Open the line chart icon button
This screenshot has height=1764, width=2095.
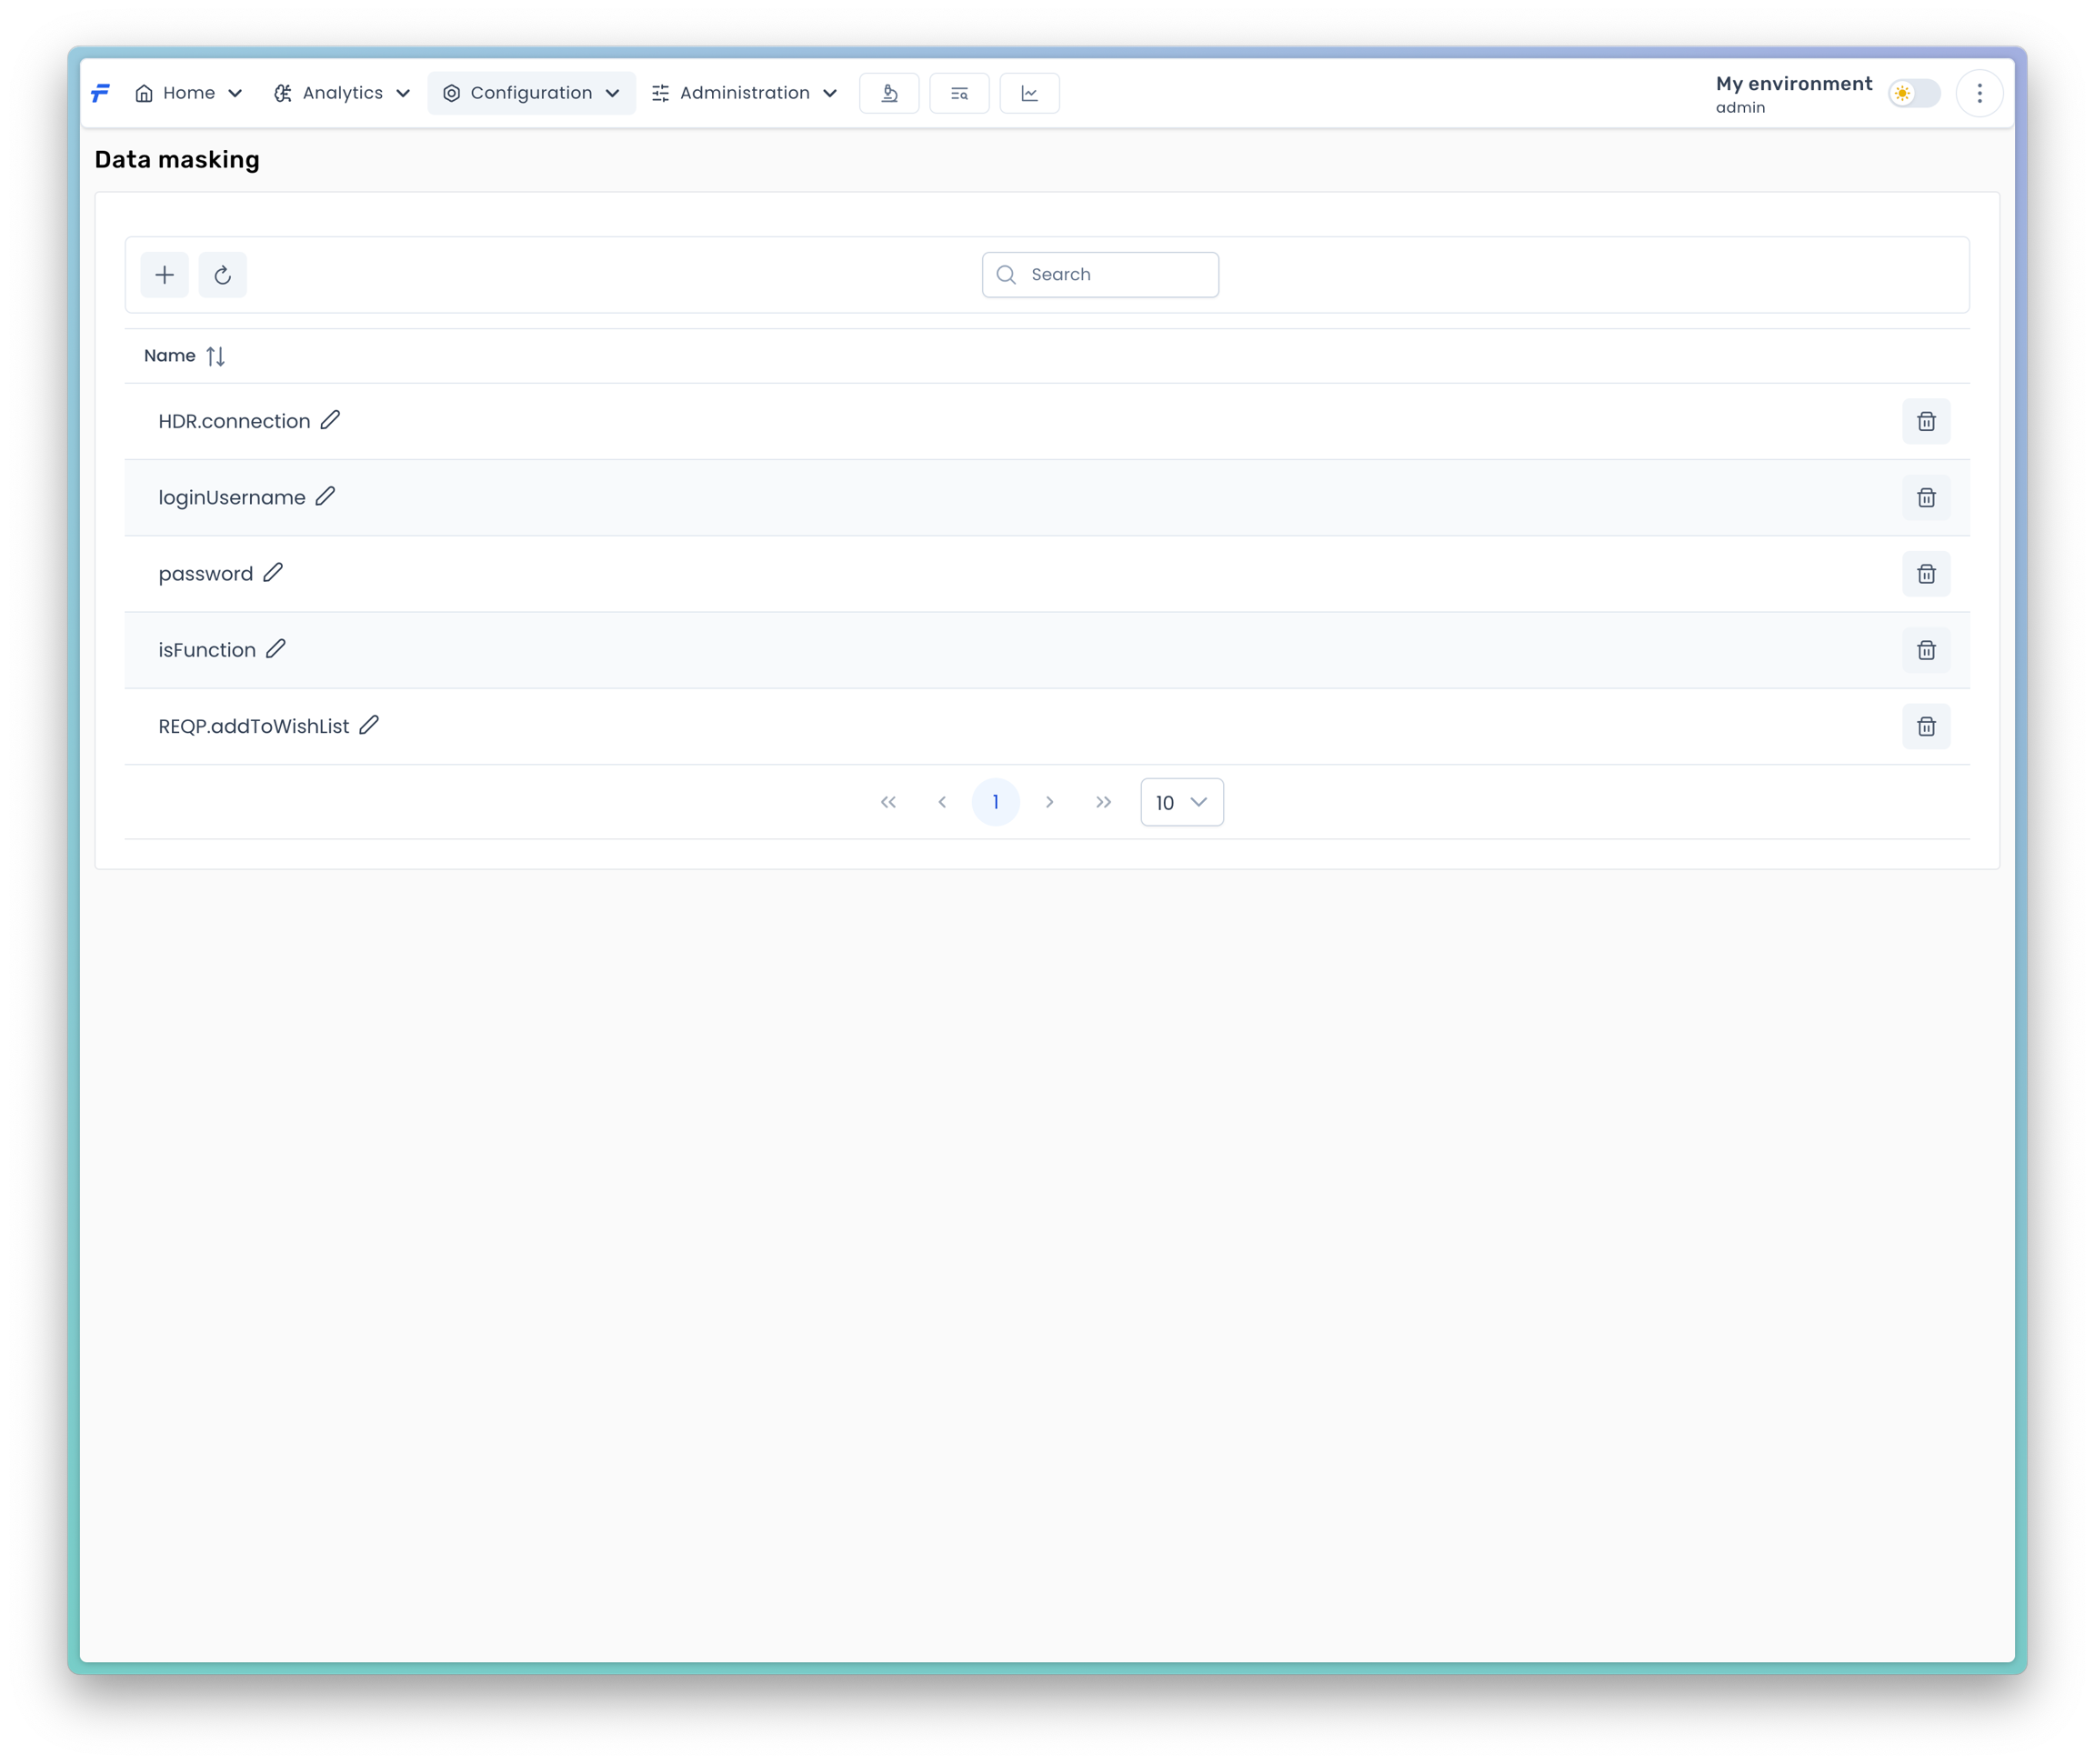pyautogui.click(x=1029, y=93)
